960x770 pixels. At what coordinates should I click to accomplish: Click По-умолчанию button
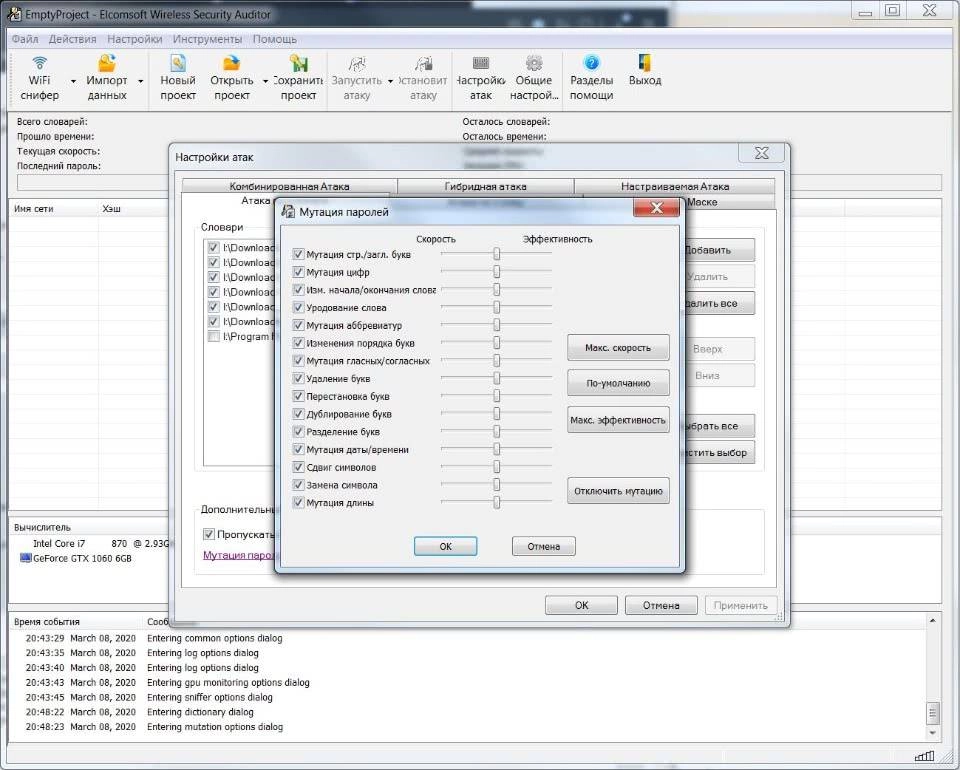click(618, 383)
